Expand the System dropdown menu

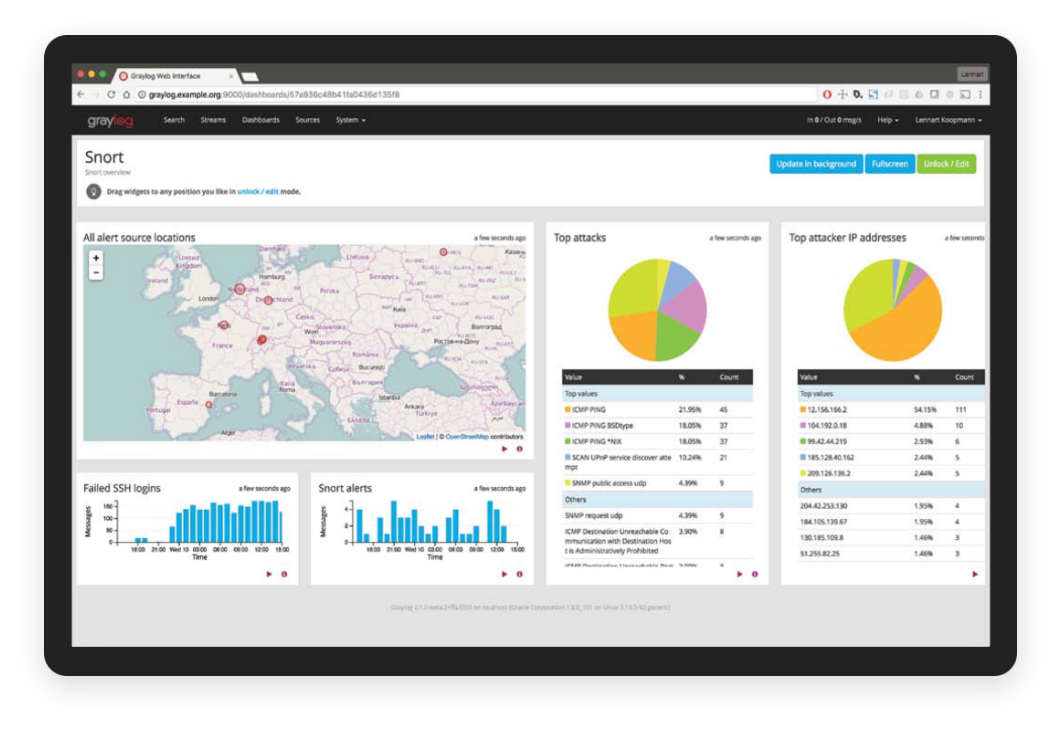[350, 120]
